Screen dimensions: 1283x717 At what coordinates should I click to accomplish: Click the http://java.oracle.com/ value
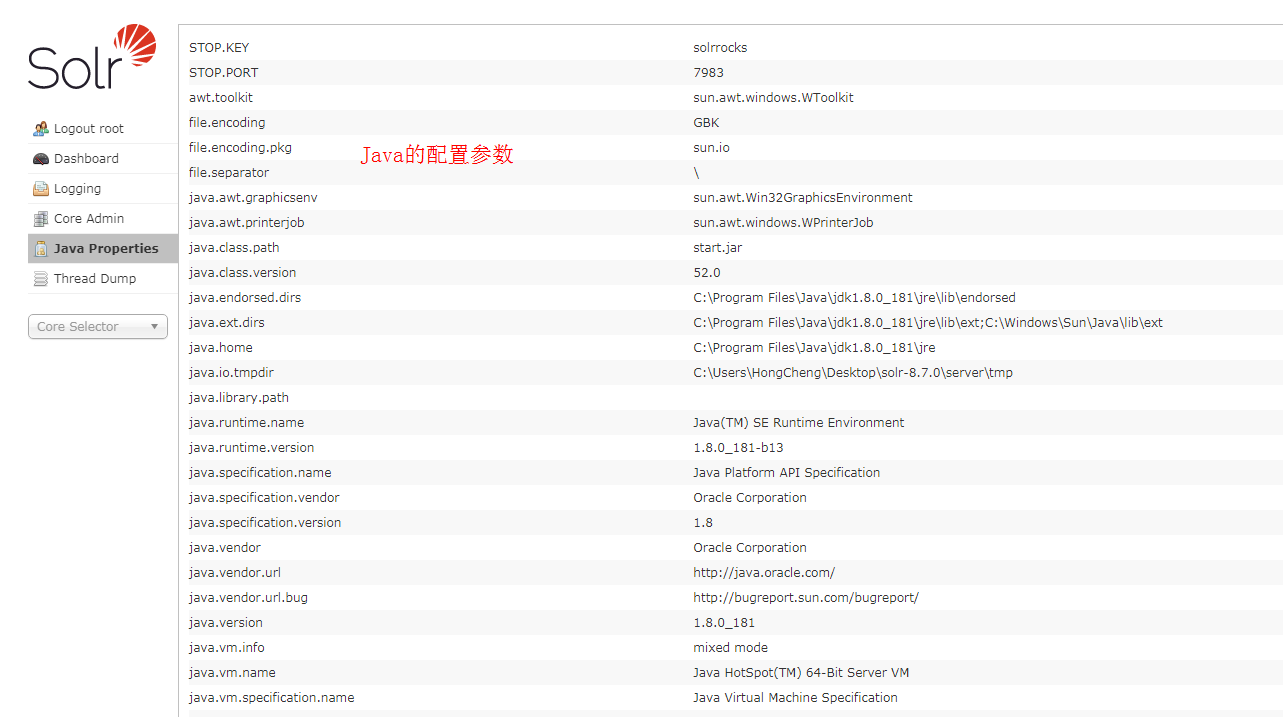[x=764, y=572]
